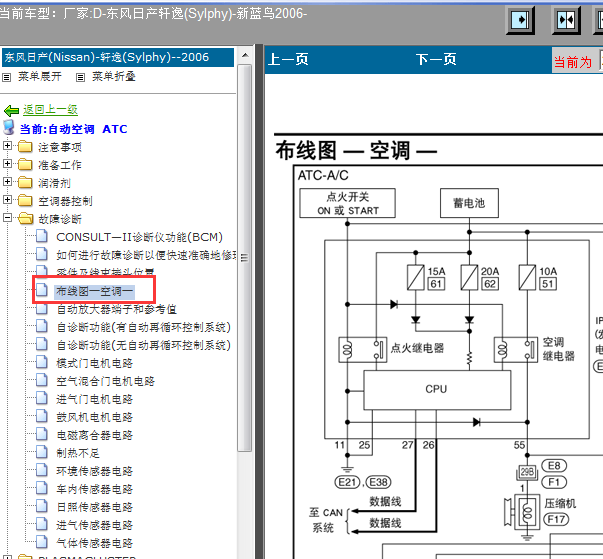Click the page icon beside 进气传感器电路
Viewport: 603px width, 559px height.
click(42, 524)
